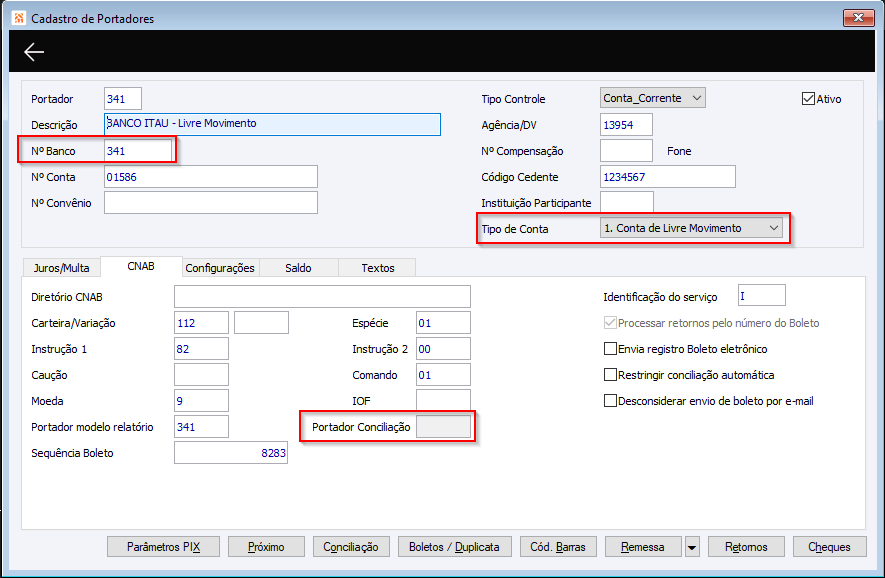This screenshot has width=885, height=578.
Task: Go to the next record with Próximo
Action: 266,547
